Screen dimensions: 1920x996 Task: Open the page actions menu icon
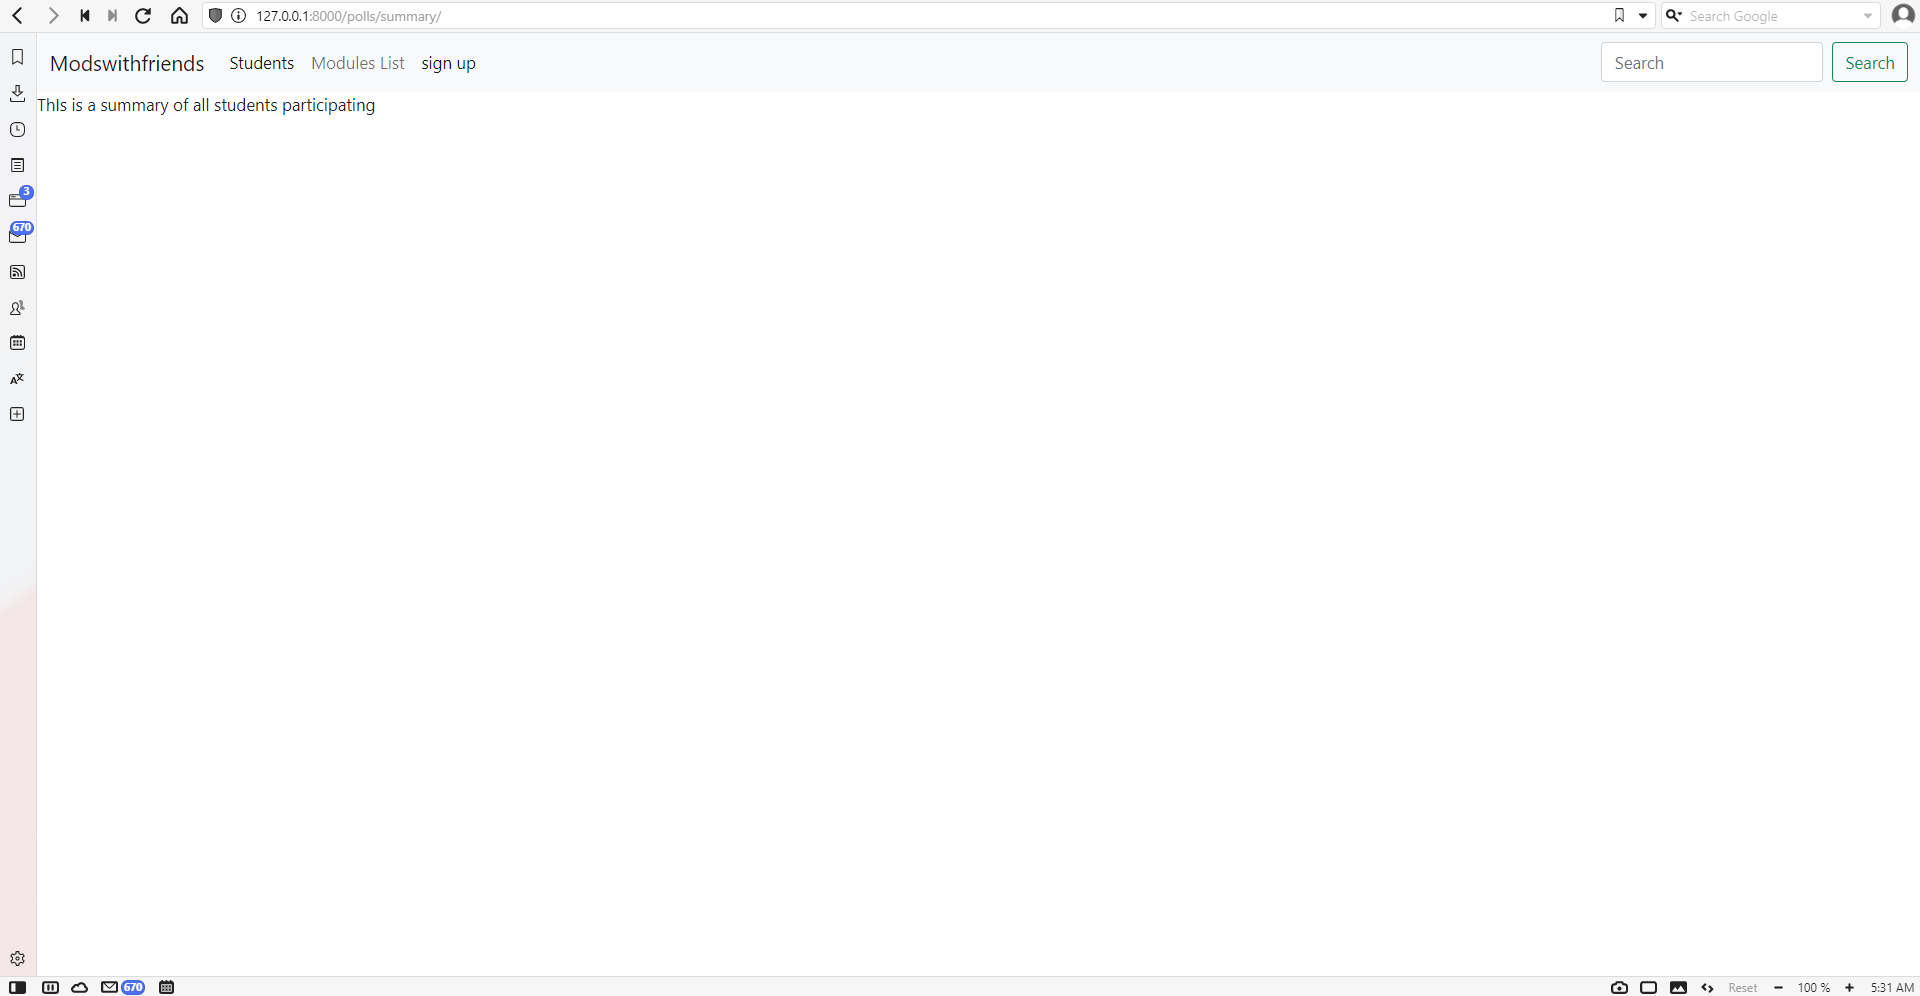pyautogui.click(x=1708, y=987)
